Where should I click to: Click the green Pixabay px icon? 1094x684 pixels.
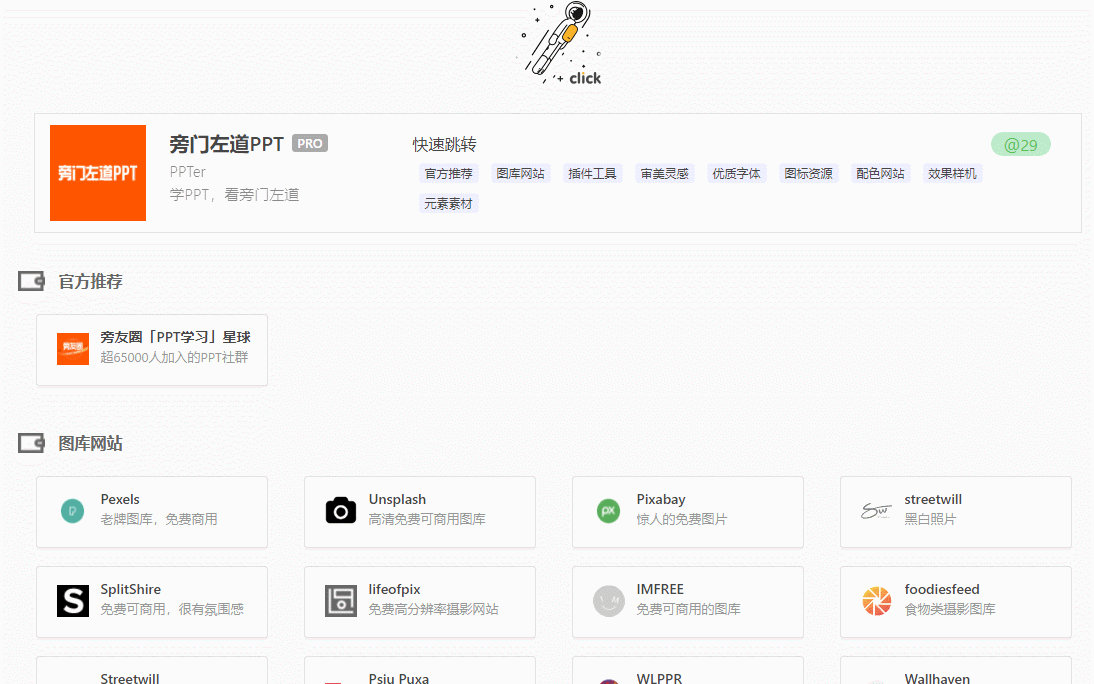tap(608, 511)
